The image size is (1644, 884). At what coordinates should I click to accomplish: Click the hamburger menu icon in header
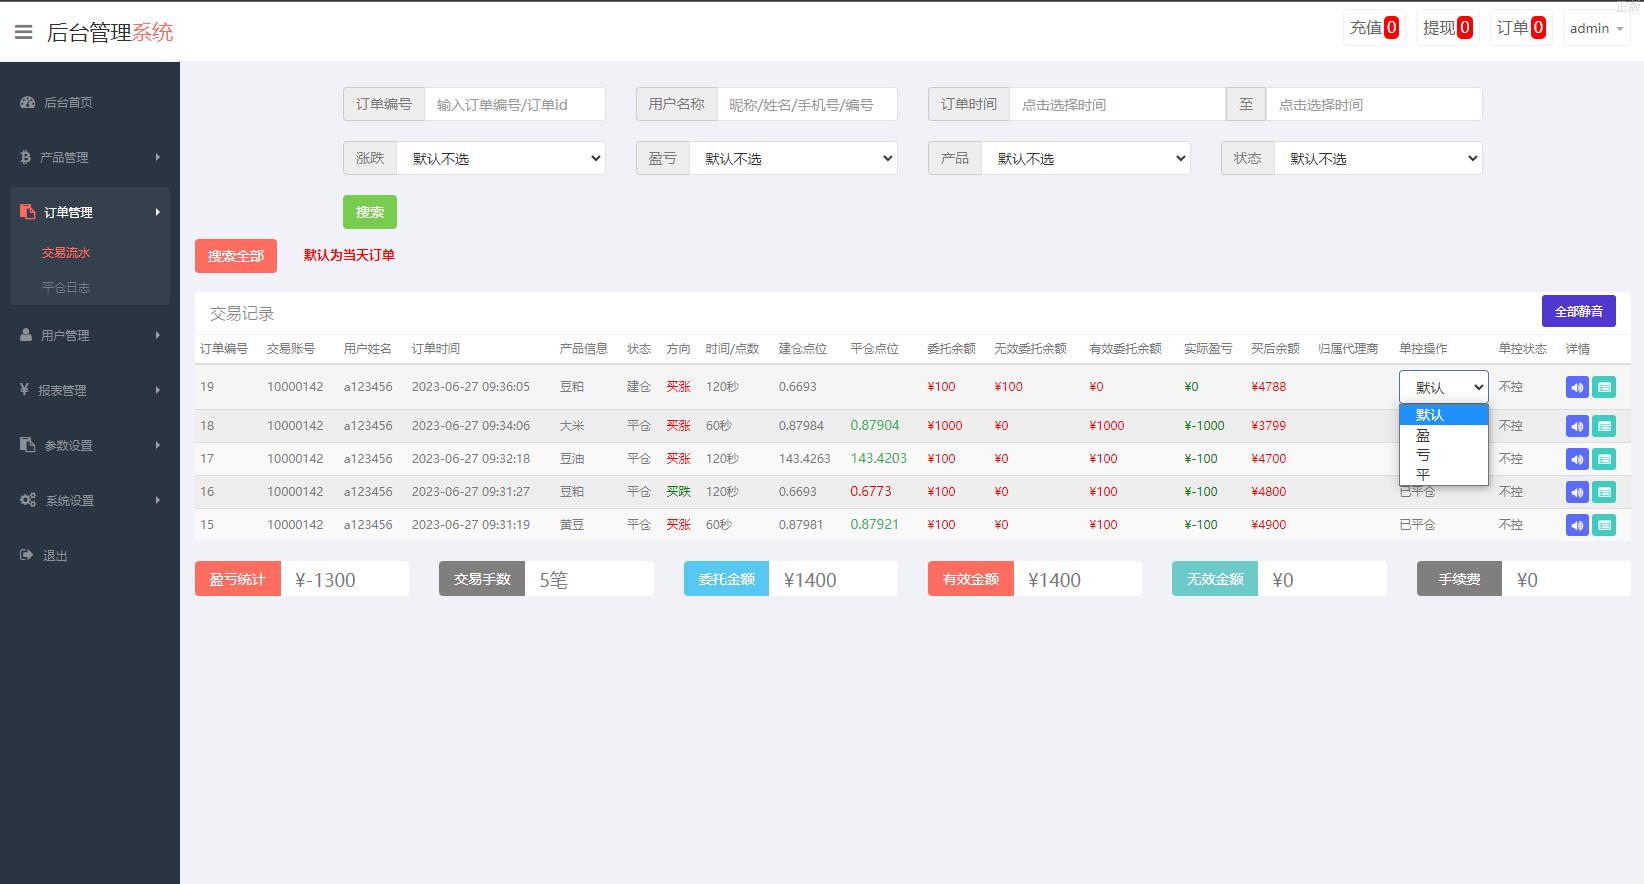point(23,32)
